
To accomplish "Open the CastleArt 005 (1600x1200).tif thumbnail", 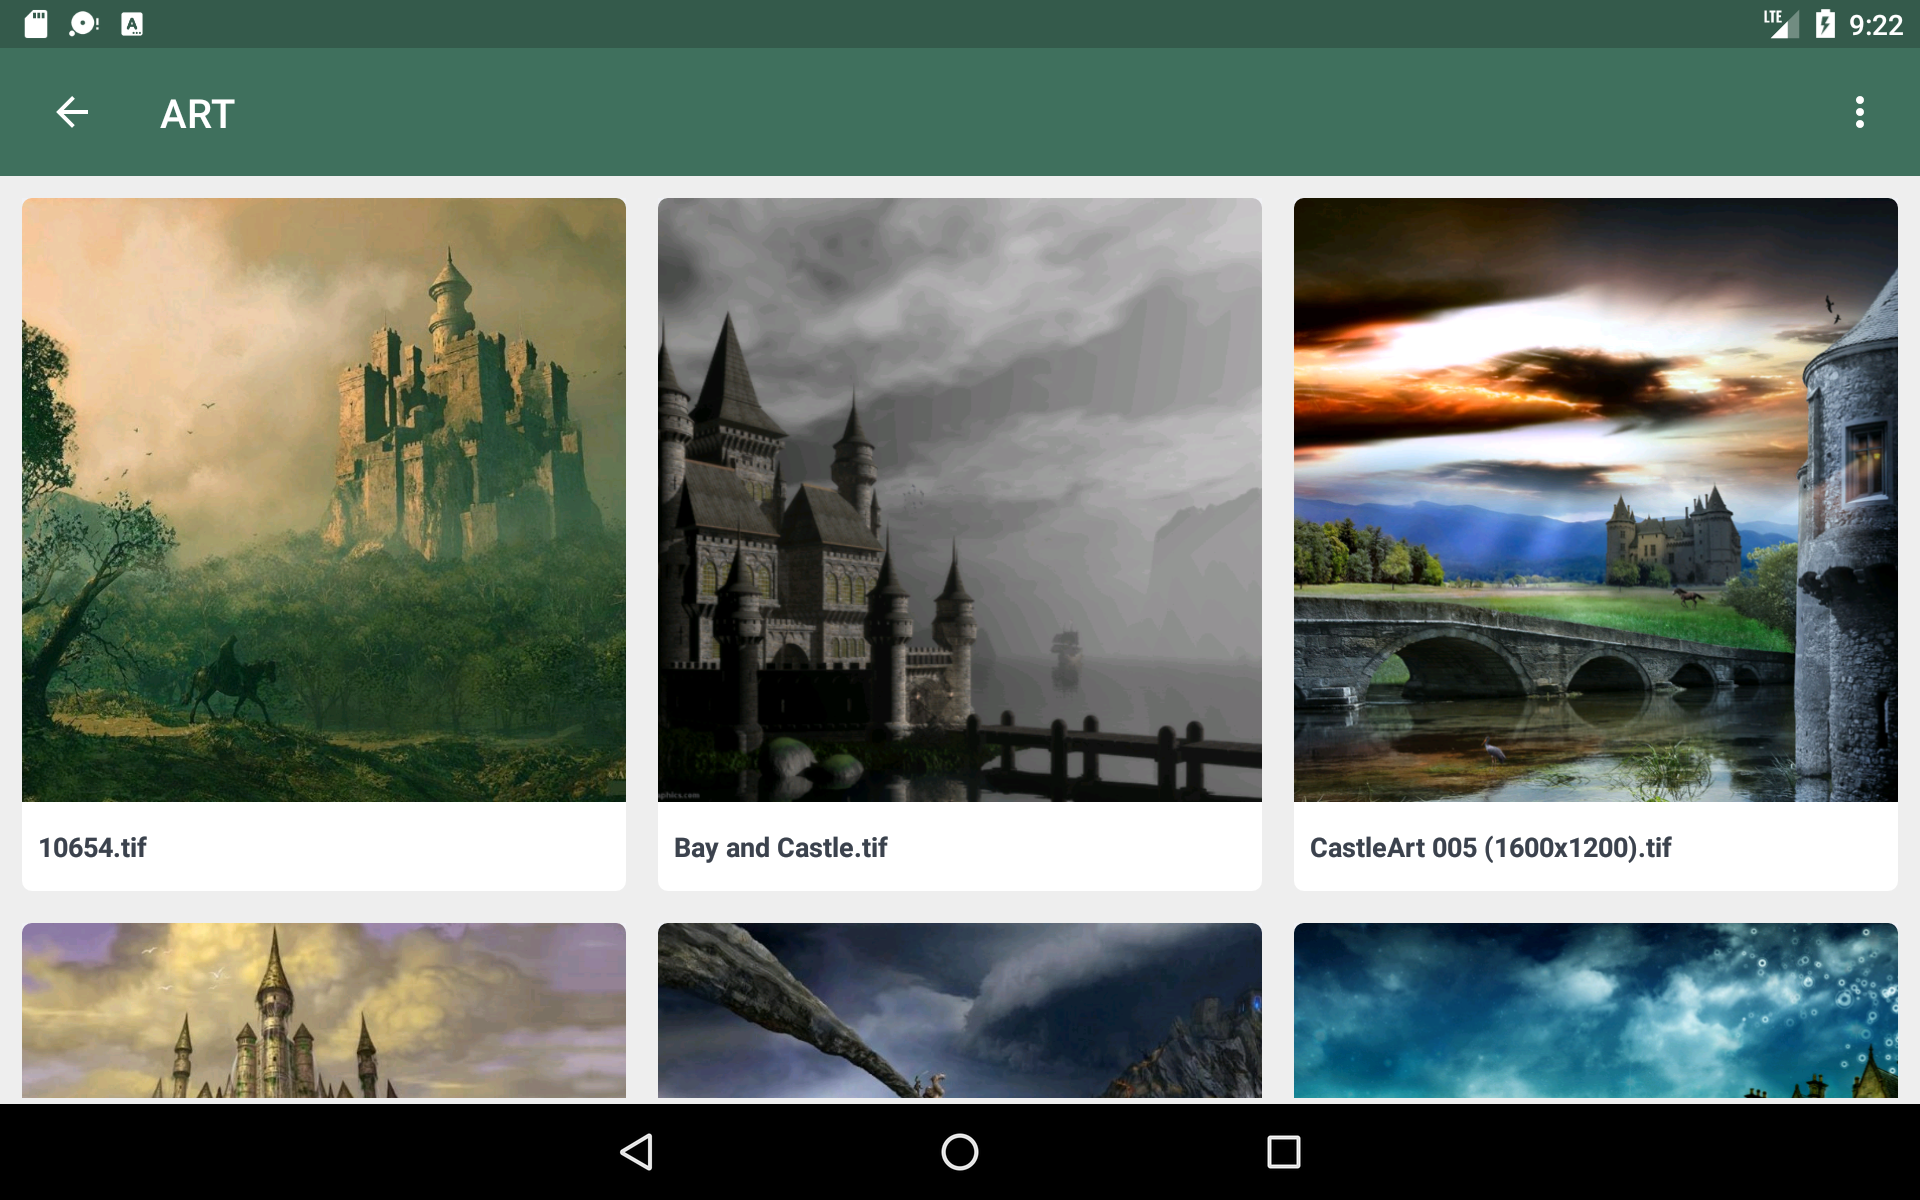I will coord(1596,500).
